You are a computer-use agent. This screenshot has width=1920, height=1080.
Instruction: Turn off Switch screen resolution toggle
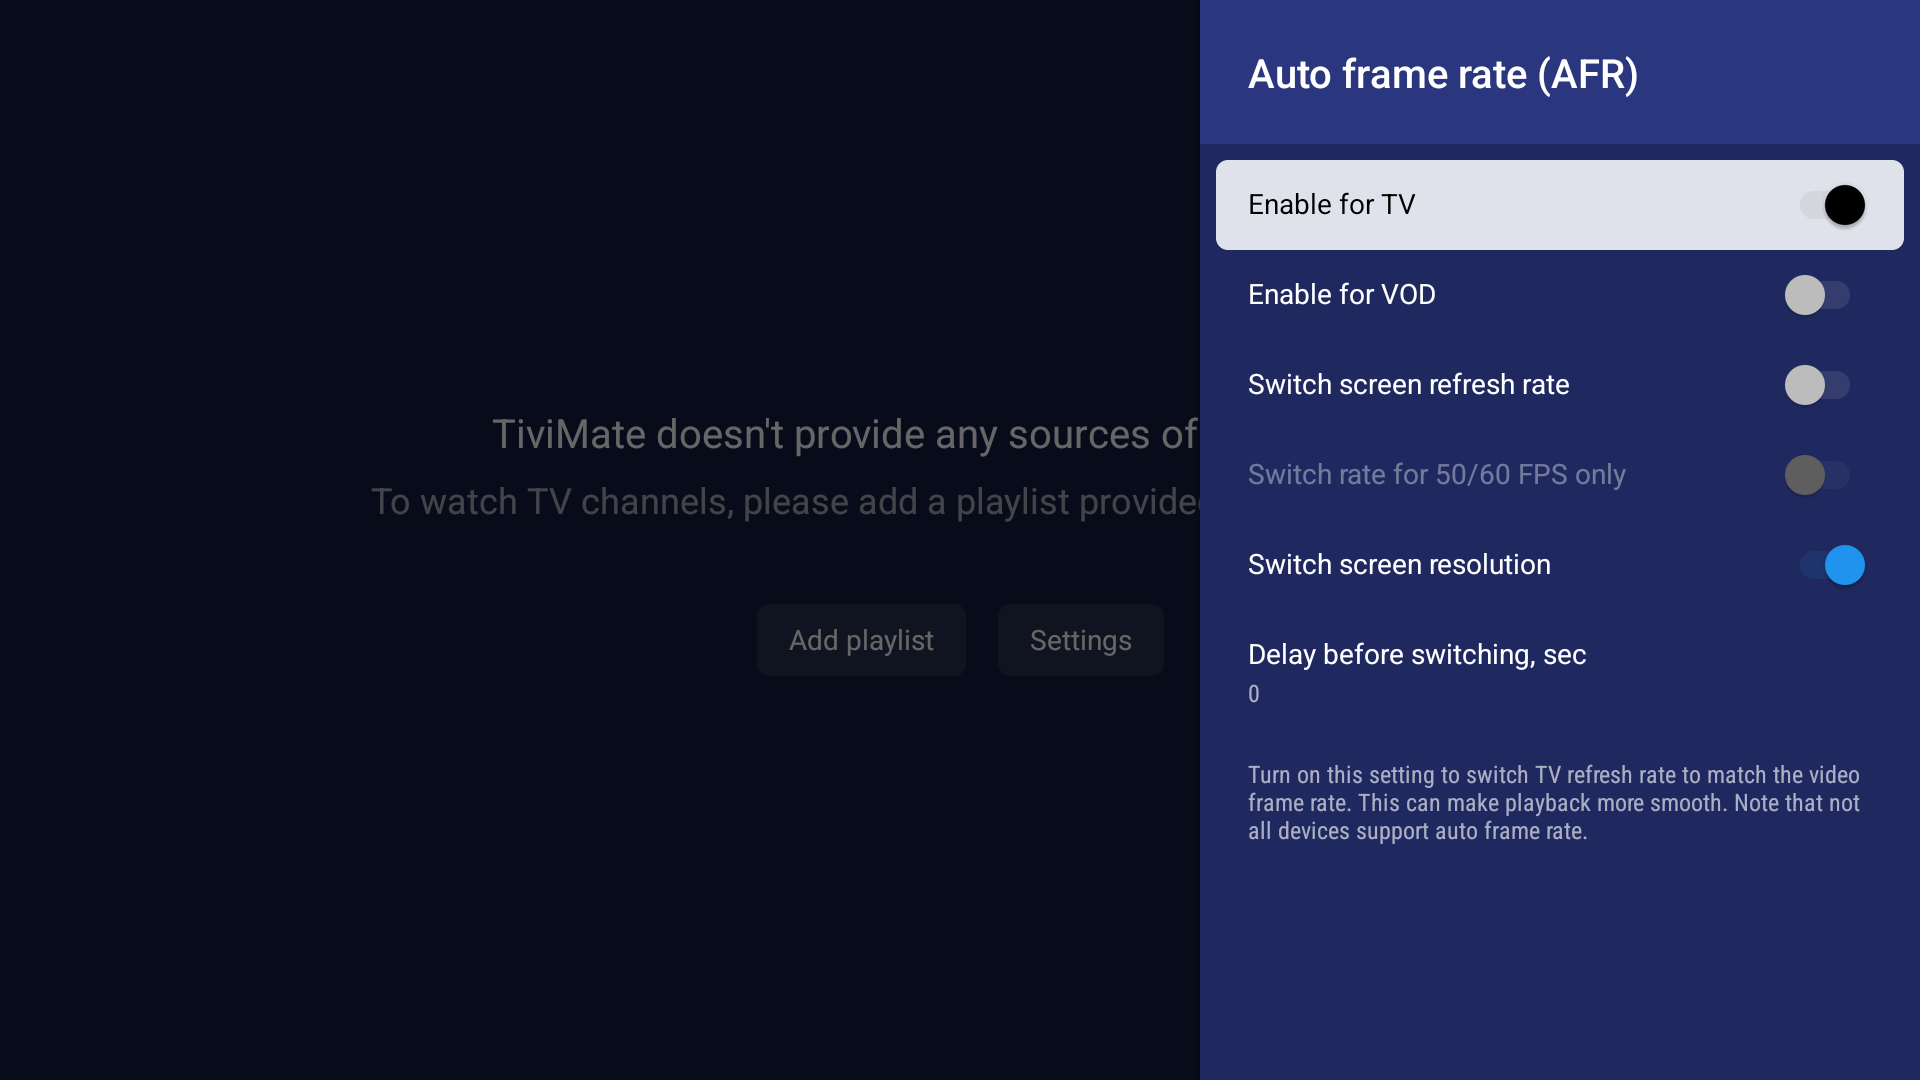(1832, 565)
